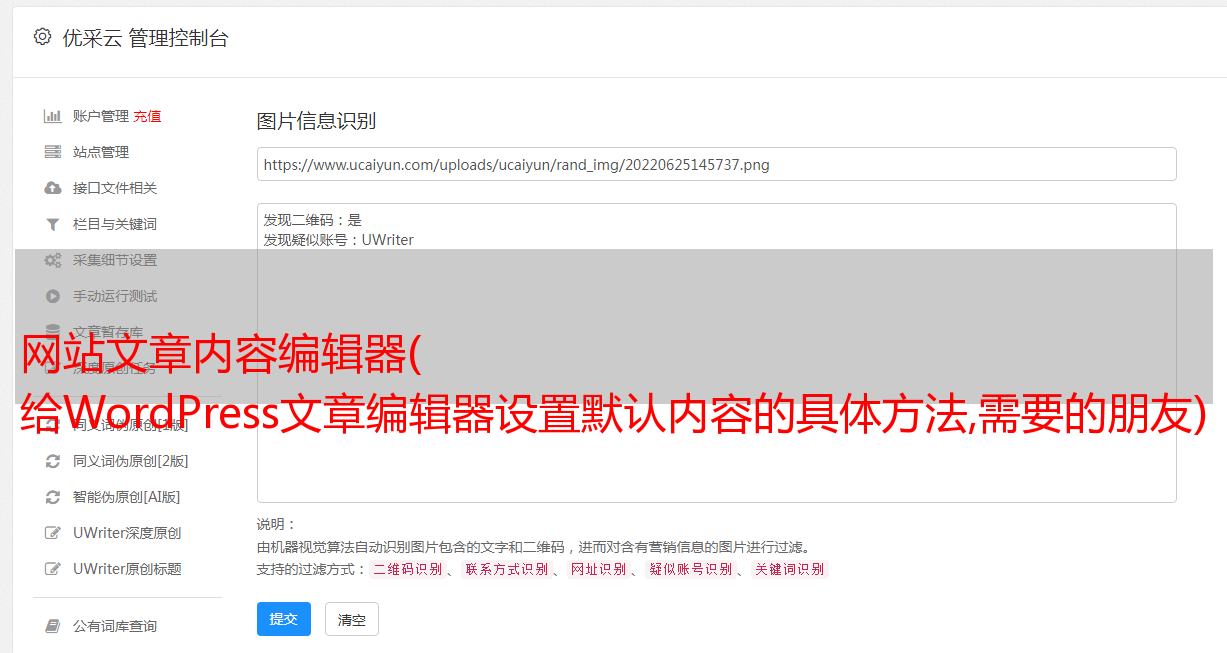
Task: Select 智能伪原创[AI版] in the sidebar
Action: tap(126, 497)
